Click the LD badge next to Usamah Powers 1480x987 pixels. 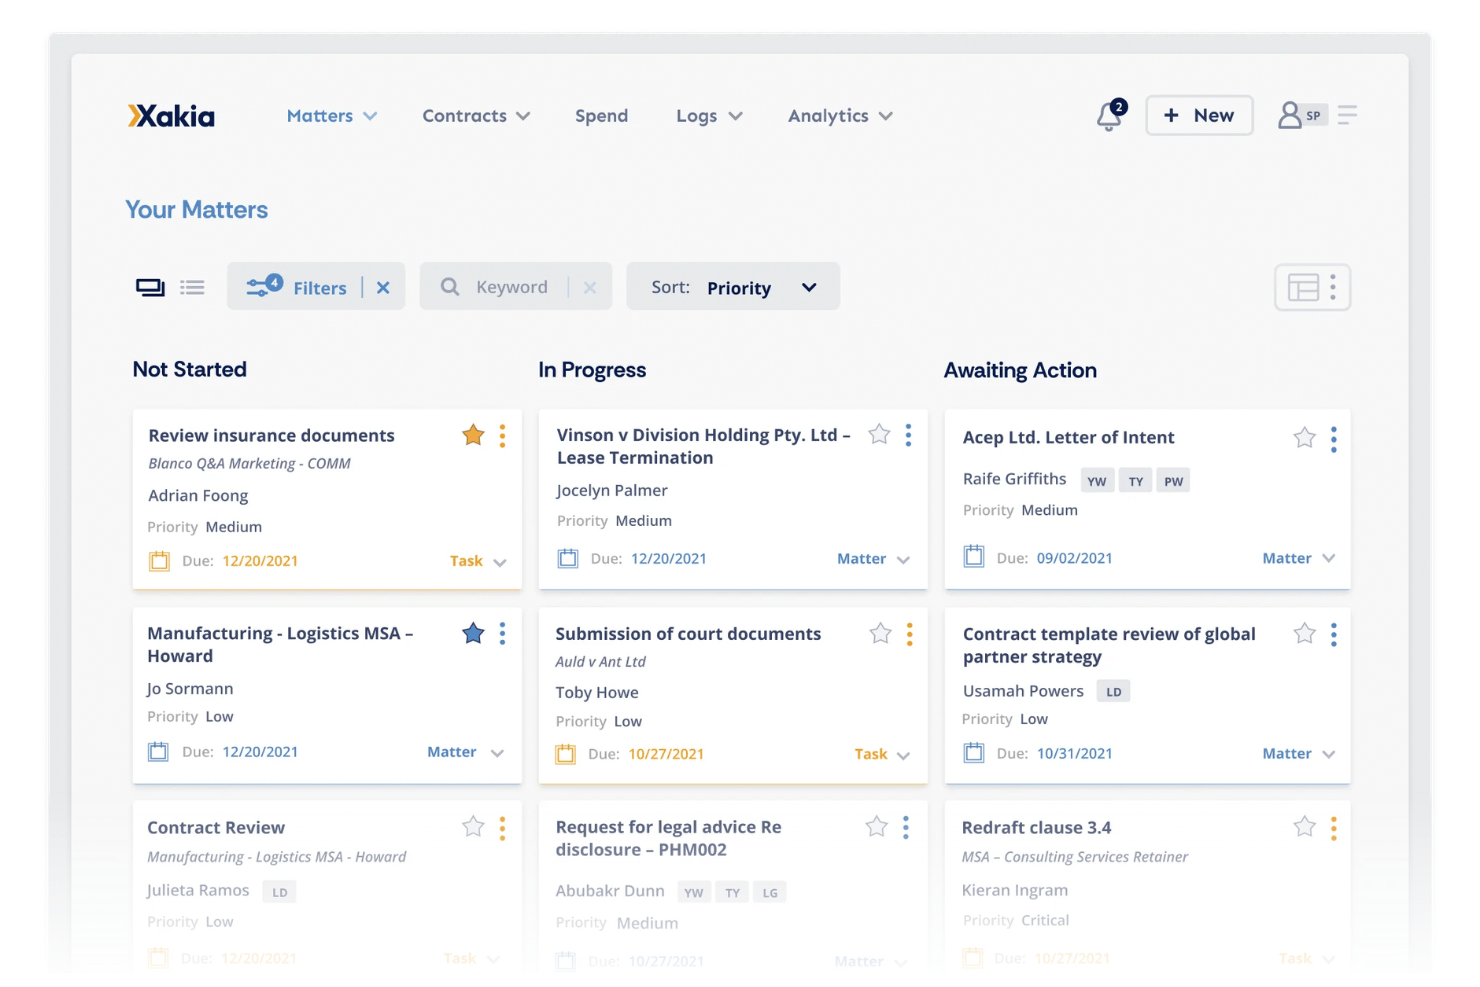point(1113,692)
